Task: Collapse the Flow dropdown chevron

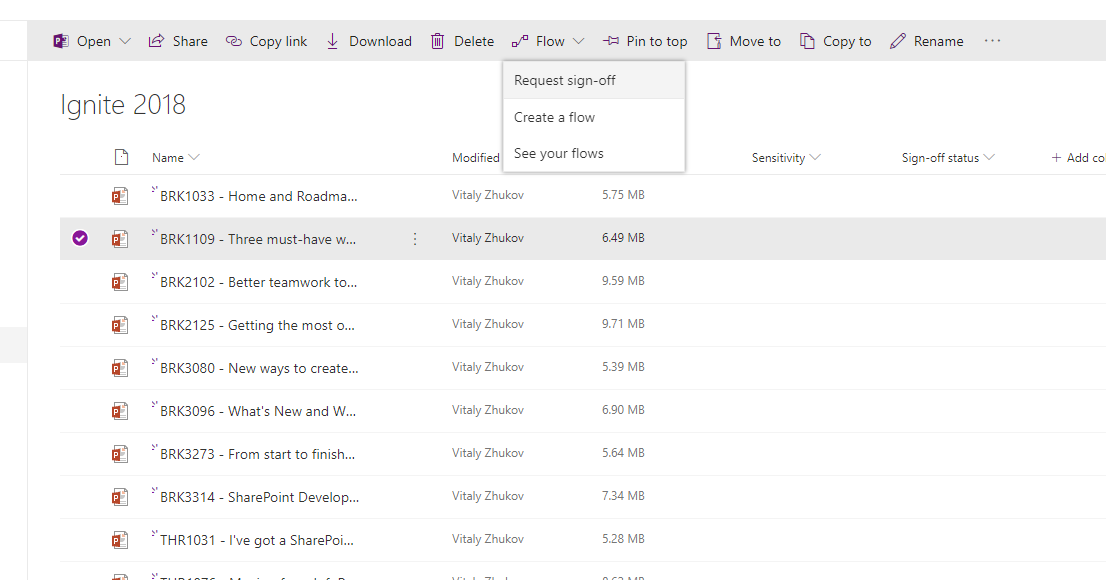Action: 578,41
